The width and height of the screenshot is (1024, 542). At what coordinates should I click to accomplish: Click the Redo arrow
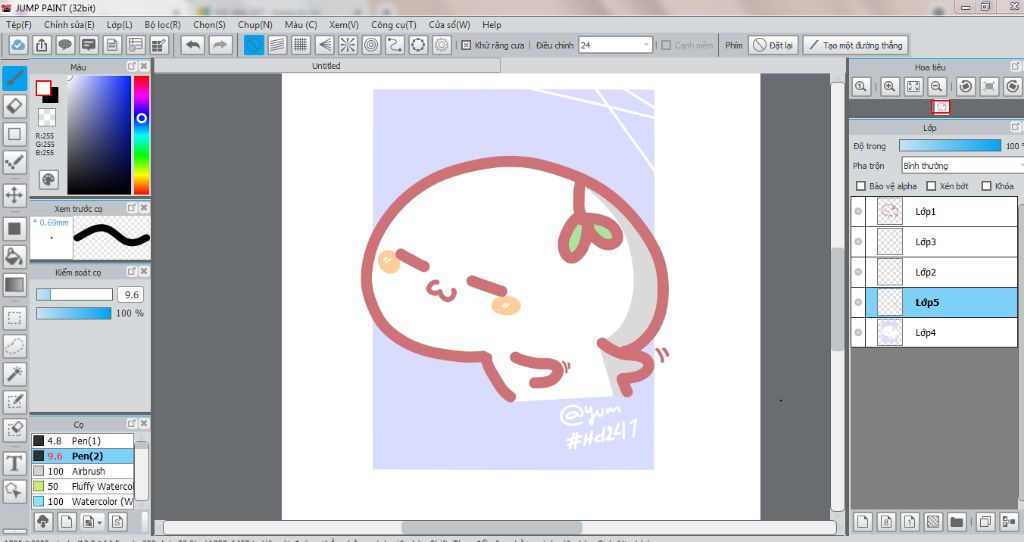[x=220, y=45]
